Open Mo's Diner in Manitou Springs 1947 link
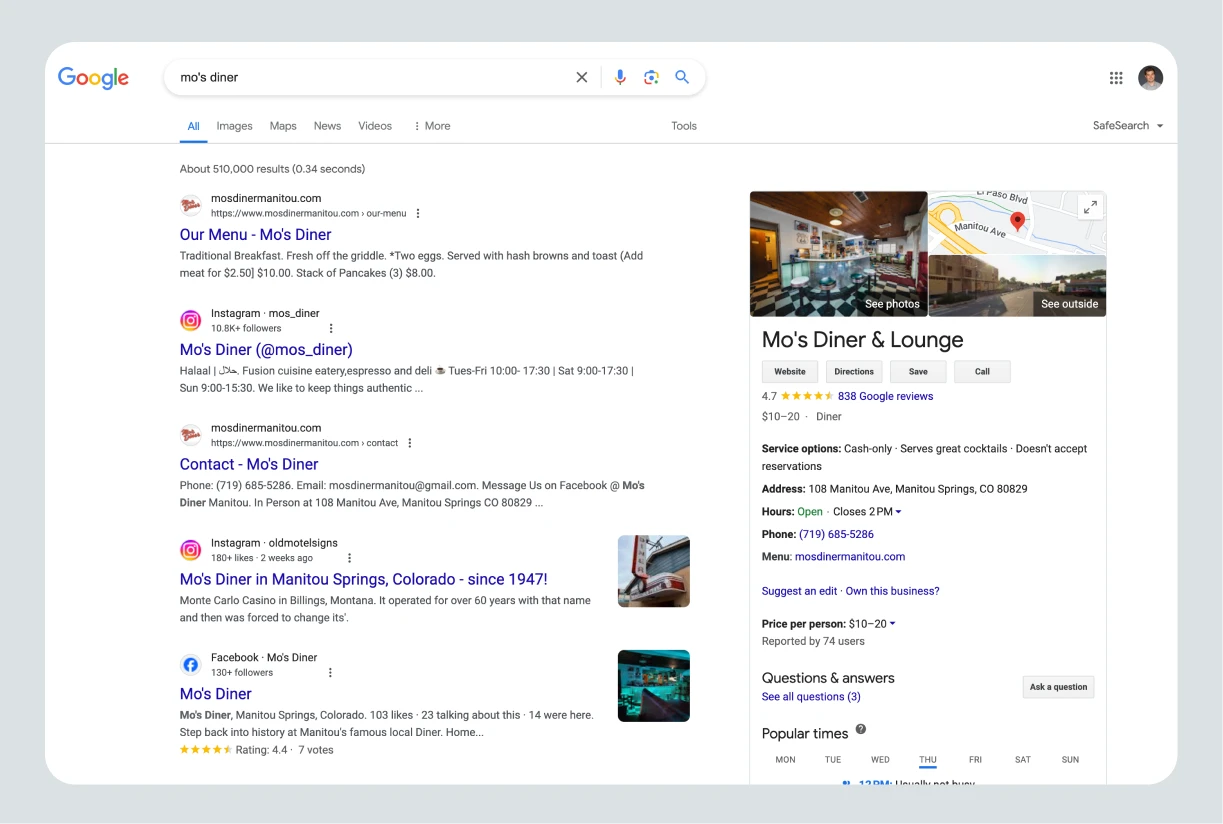Viewport: 1223px width, 824px height. [x=363, y=580]
